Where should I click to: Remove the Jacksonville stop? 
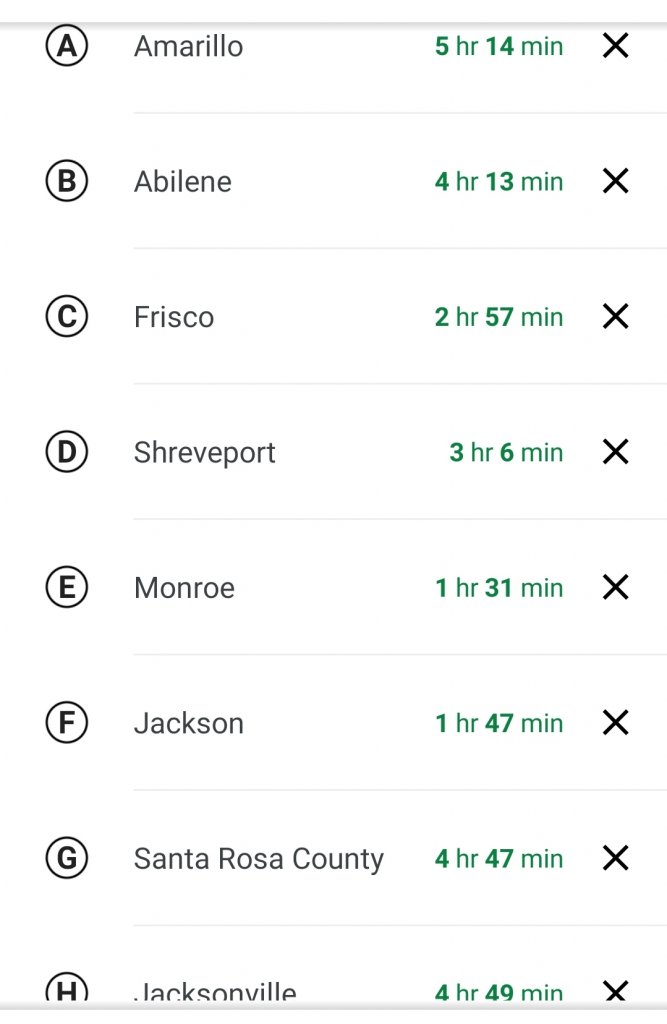click(x=615, y=991)
